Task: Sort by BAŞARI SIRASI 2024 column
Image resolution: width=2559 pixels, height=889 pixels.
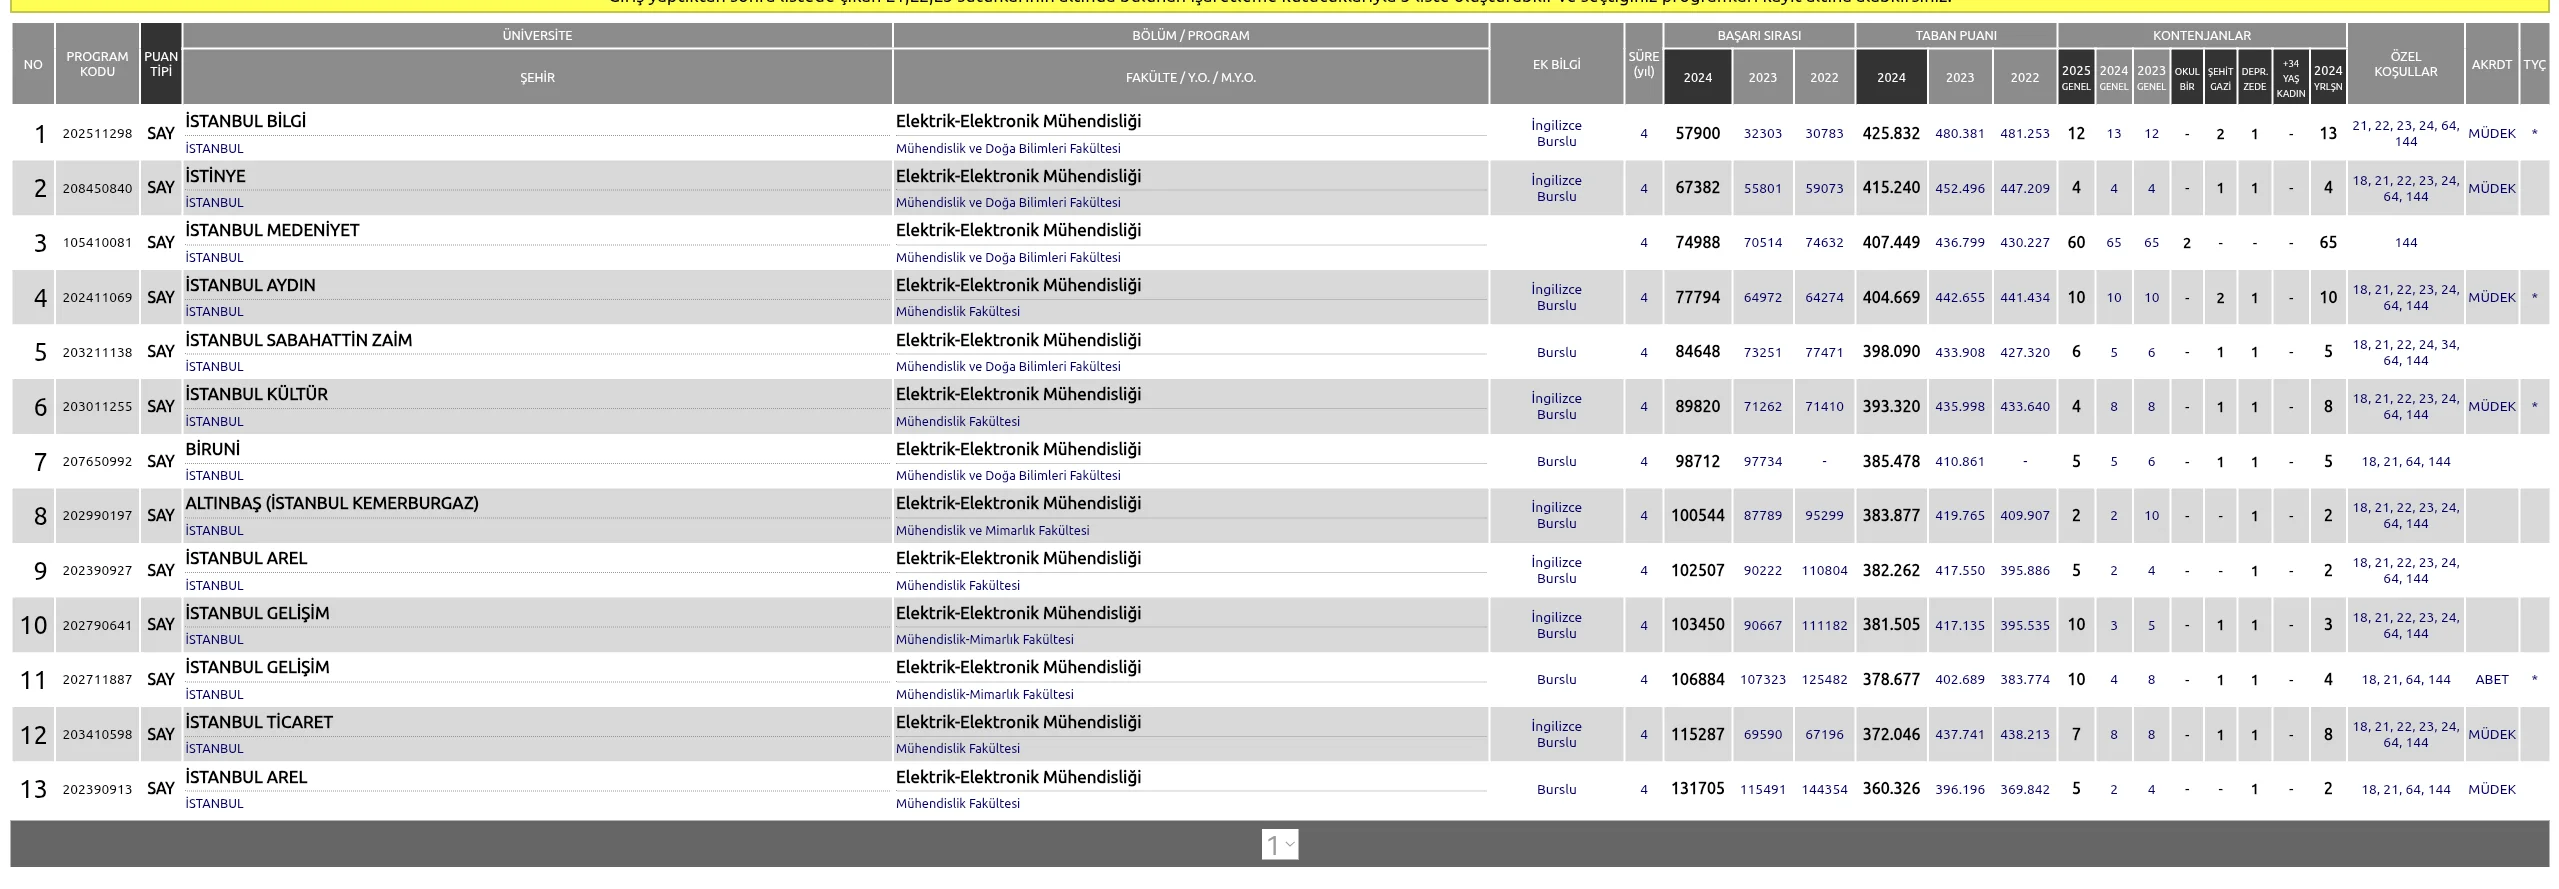Action: pyautogui.click(x=1697, y=77)
